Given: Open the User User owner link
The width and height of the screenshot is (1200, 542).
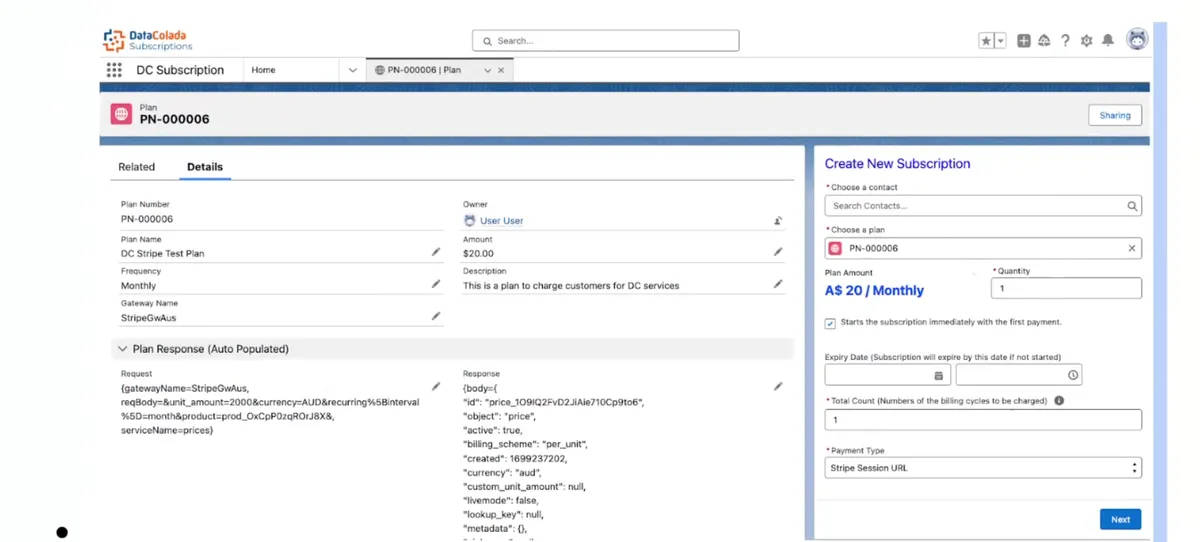Looking at the screenshot, I should pos(501,221).
